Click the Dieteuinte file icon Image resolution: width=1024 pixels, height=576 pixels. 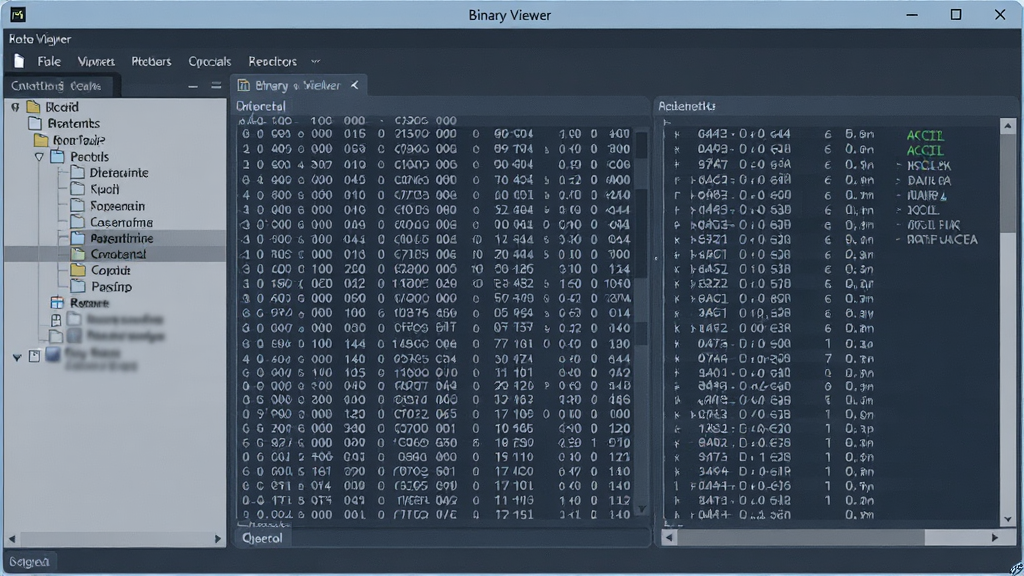[x=78, y=172]
